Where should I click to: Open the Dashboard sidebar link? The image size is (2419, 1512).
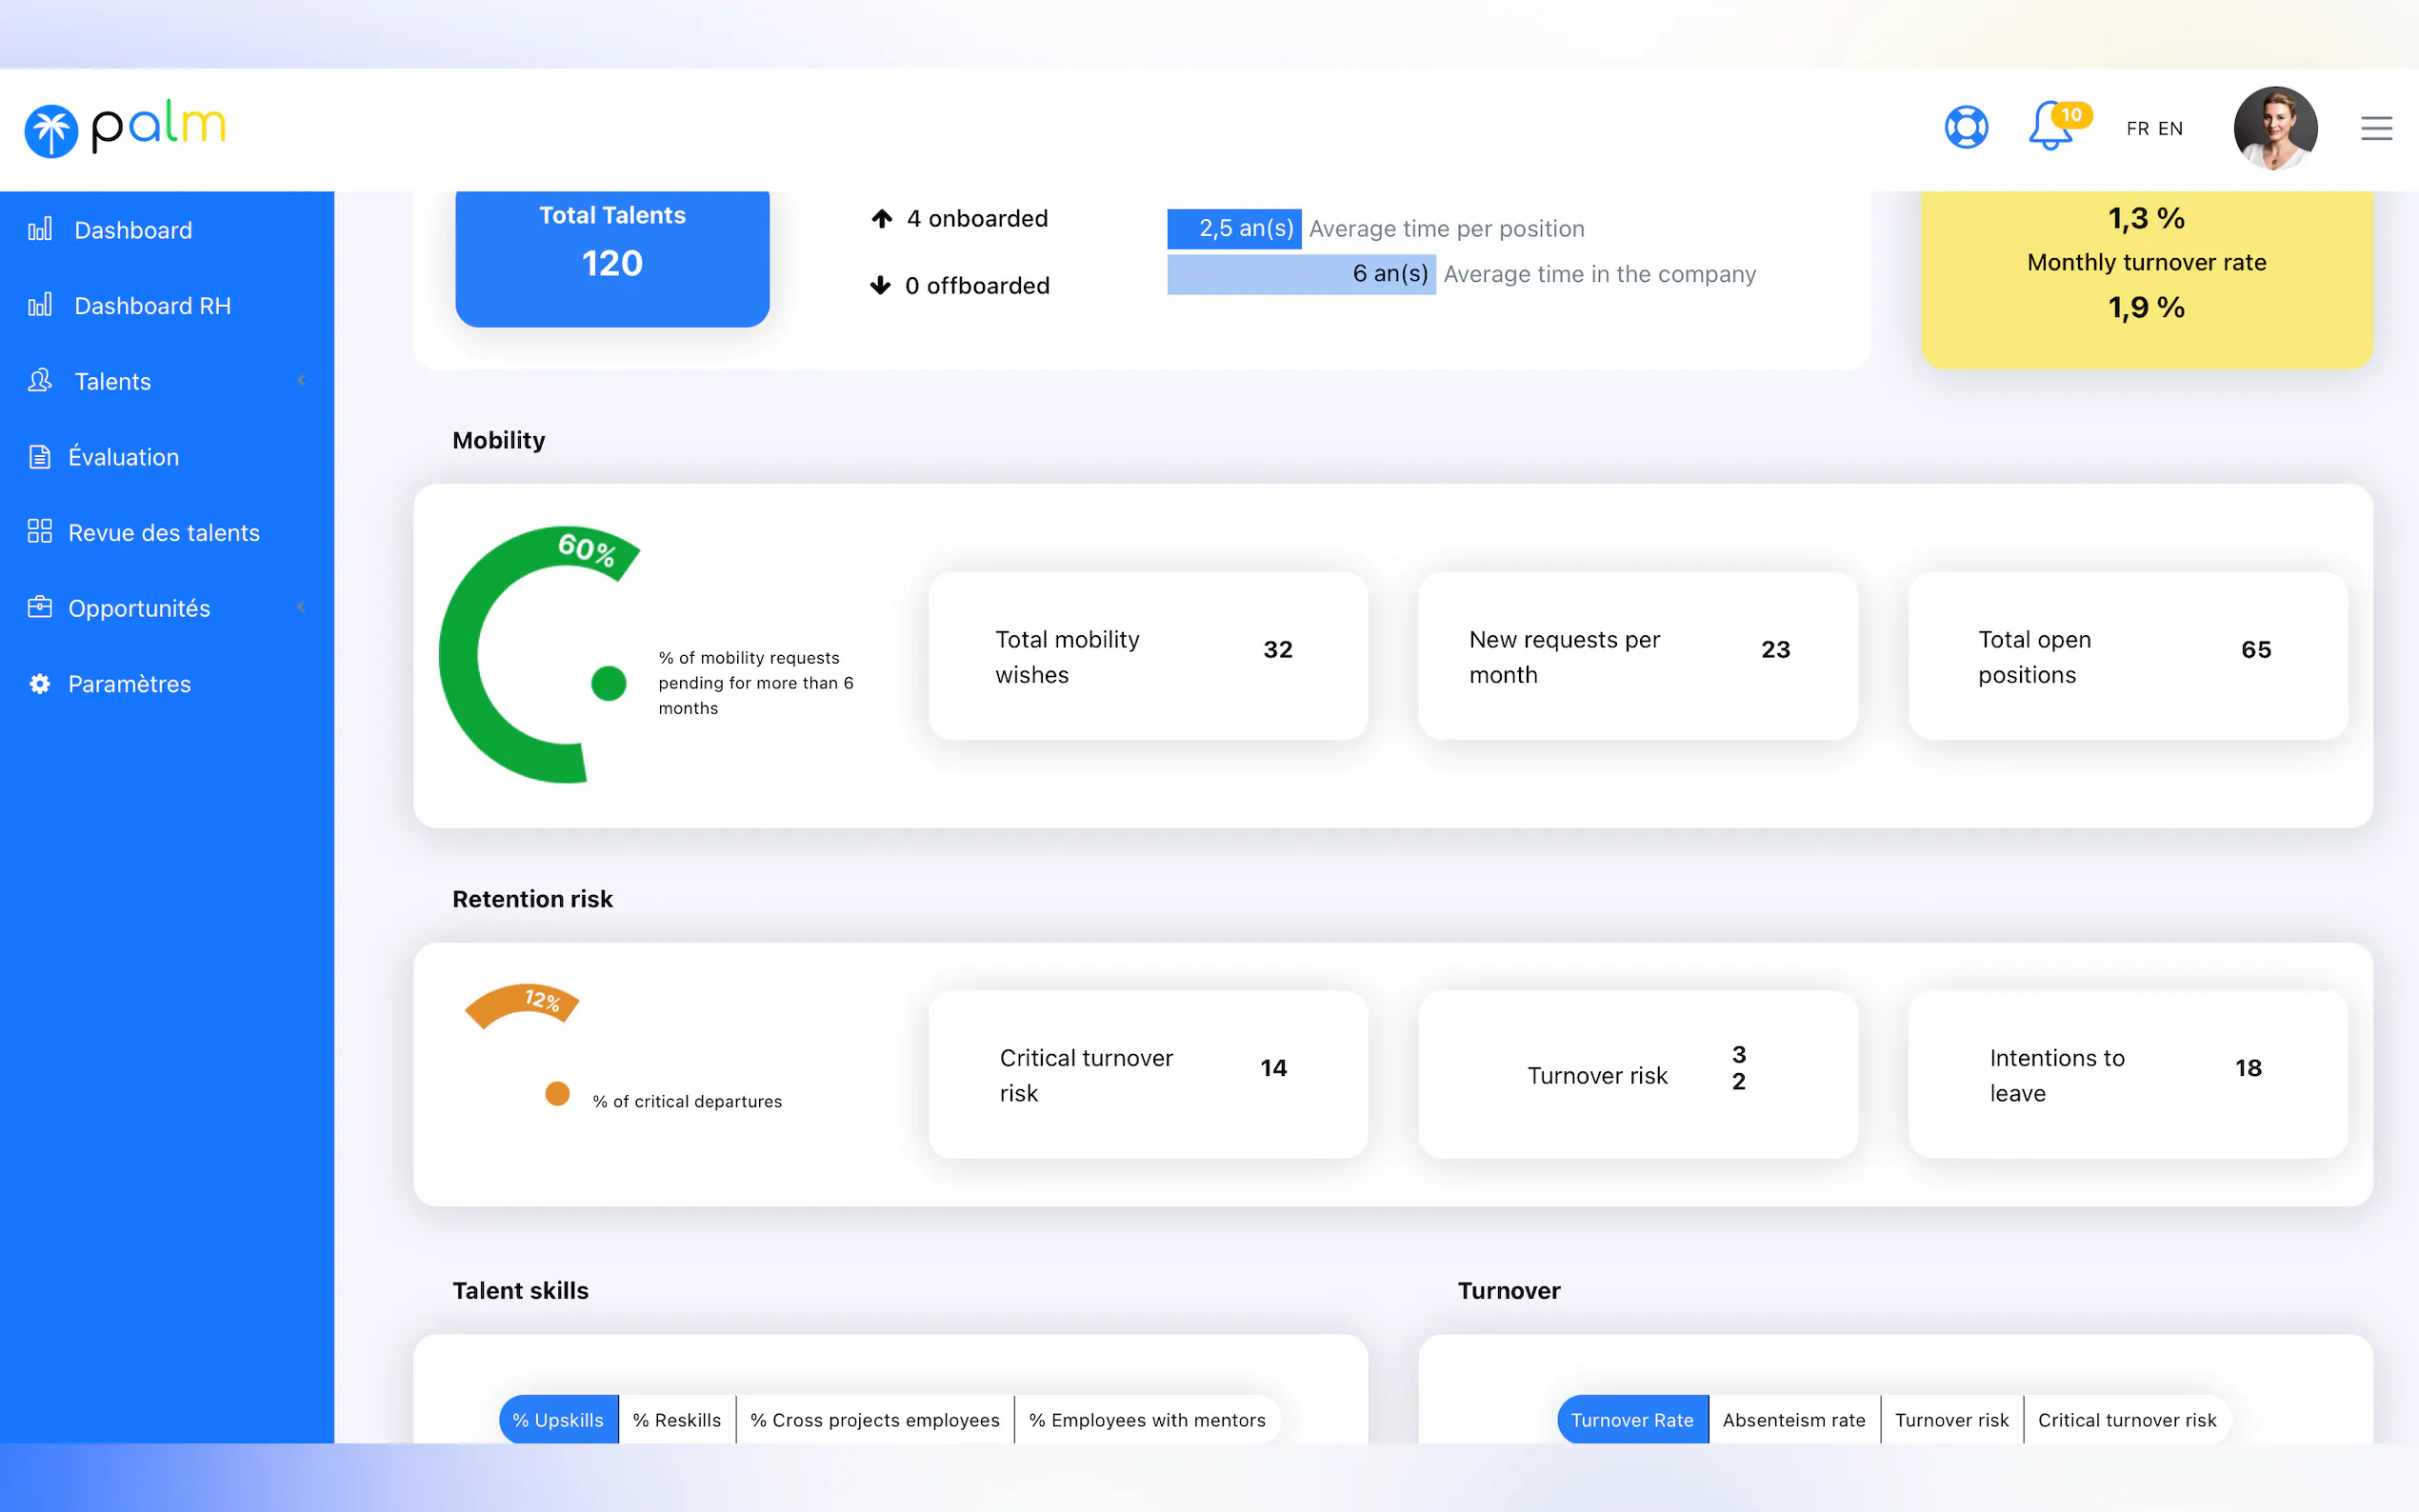(x=133, y=230)
